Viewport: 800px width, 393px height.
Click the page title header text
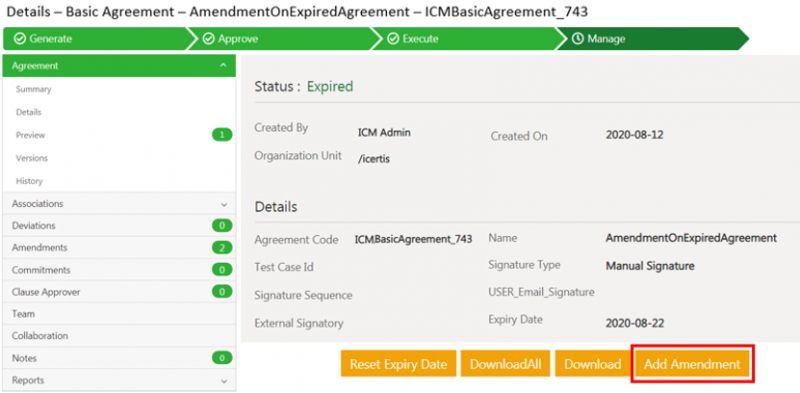point(297,12)
